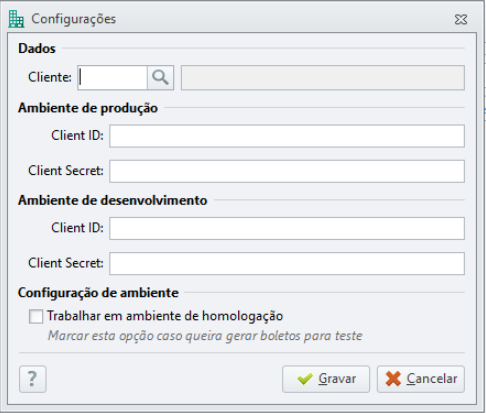Image resolution: width=486 pixels, height=413 pixels.
Task: Click the magnifier search icon beside Cliente
Action: pos(160,78)
